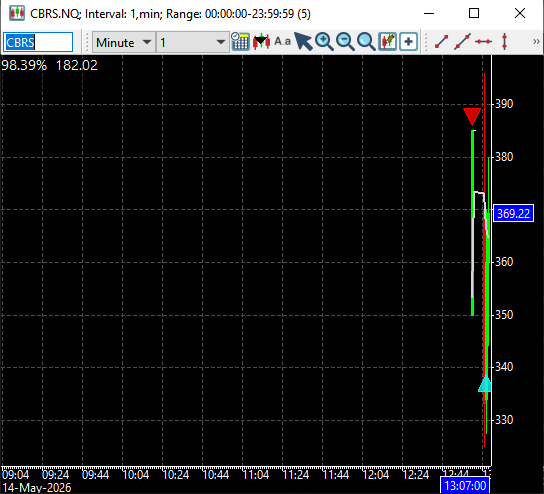Click the 330 price axis label
Image resolution: width=544 pixels, height=494 pixels.
[x=504, y=420]
